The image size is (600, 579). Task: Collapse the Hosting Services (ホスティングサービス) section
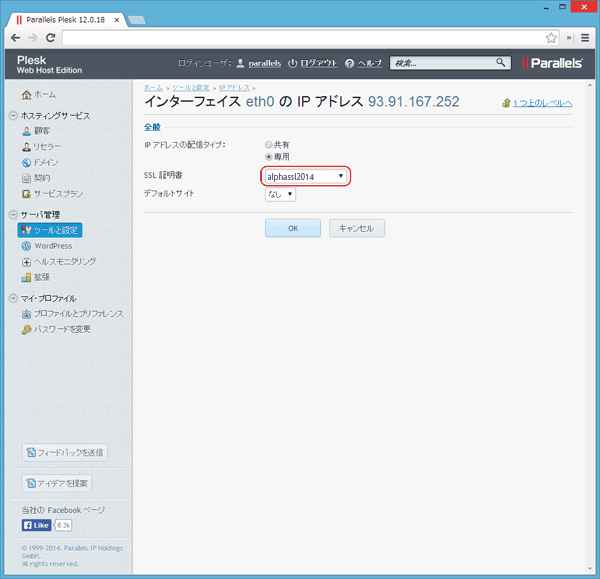coord(13,116)
